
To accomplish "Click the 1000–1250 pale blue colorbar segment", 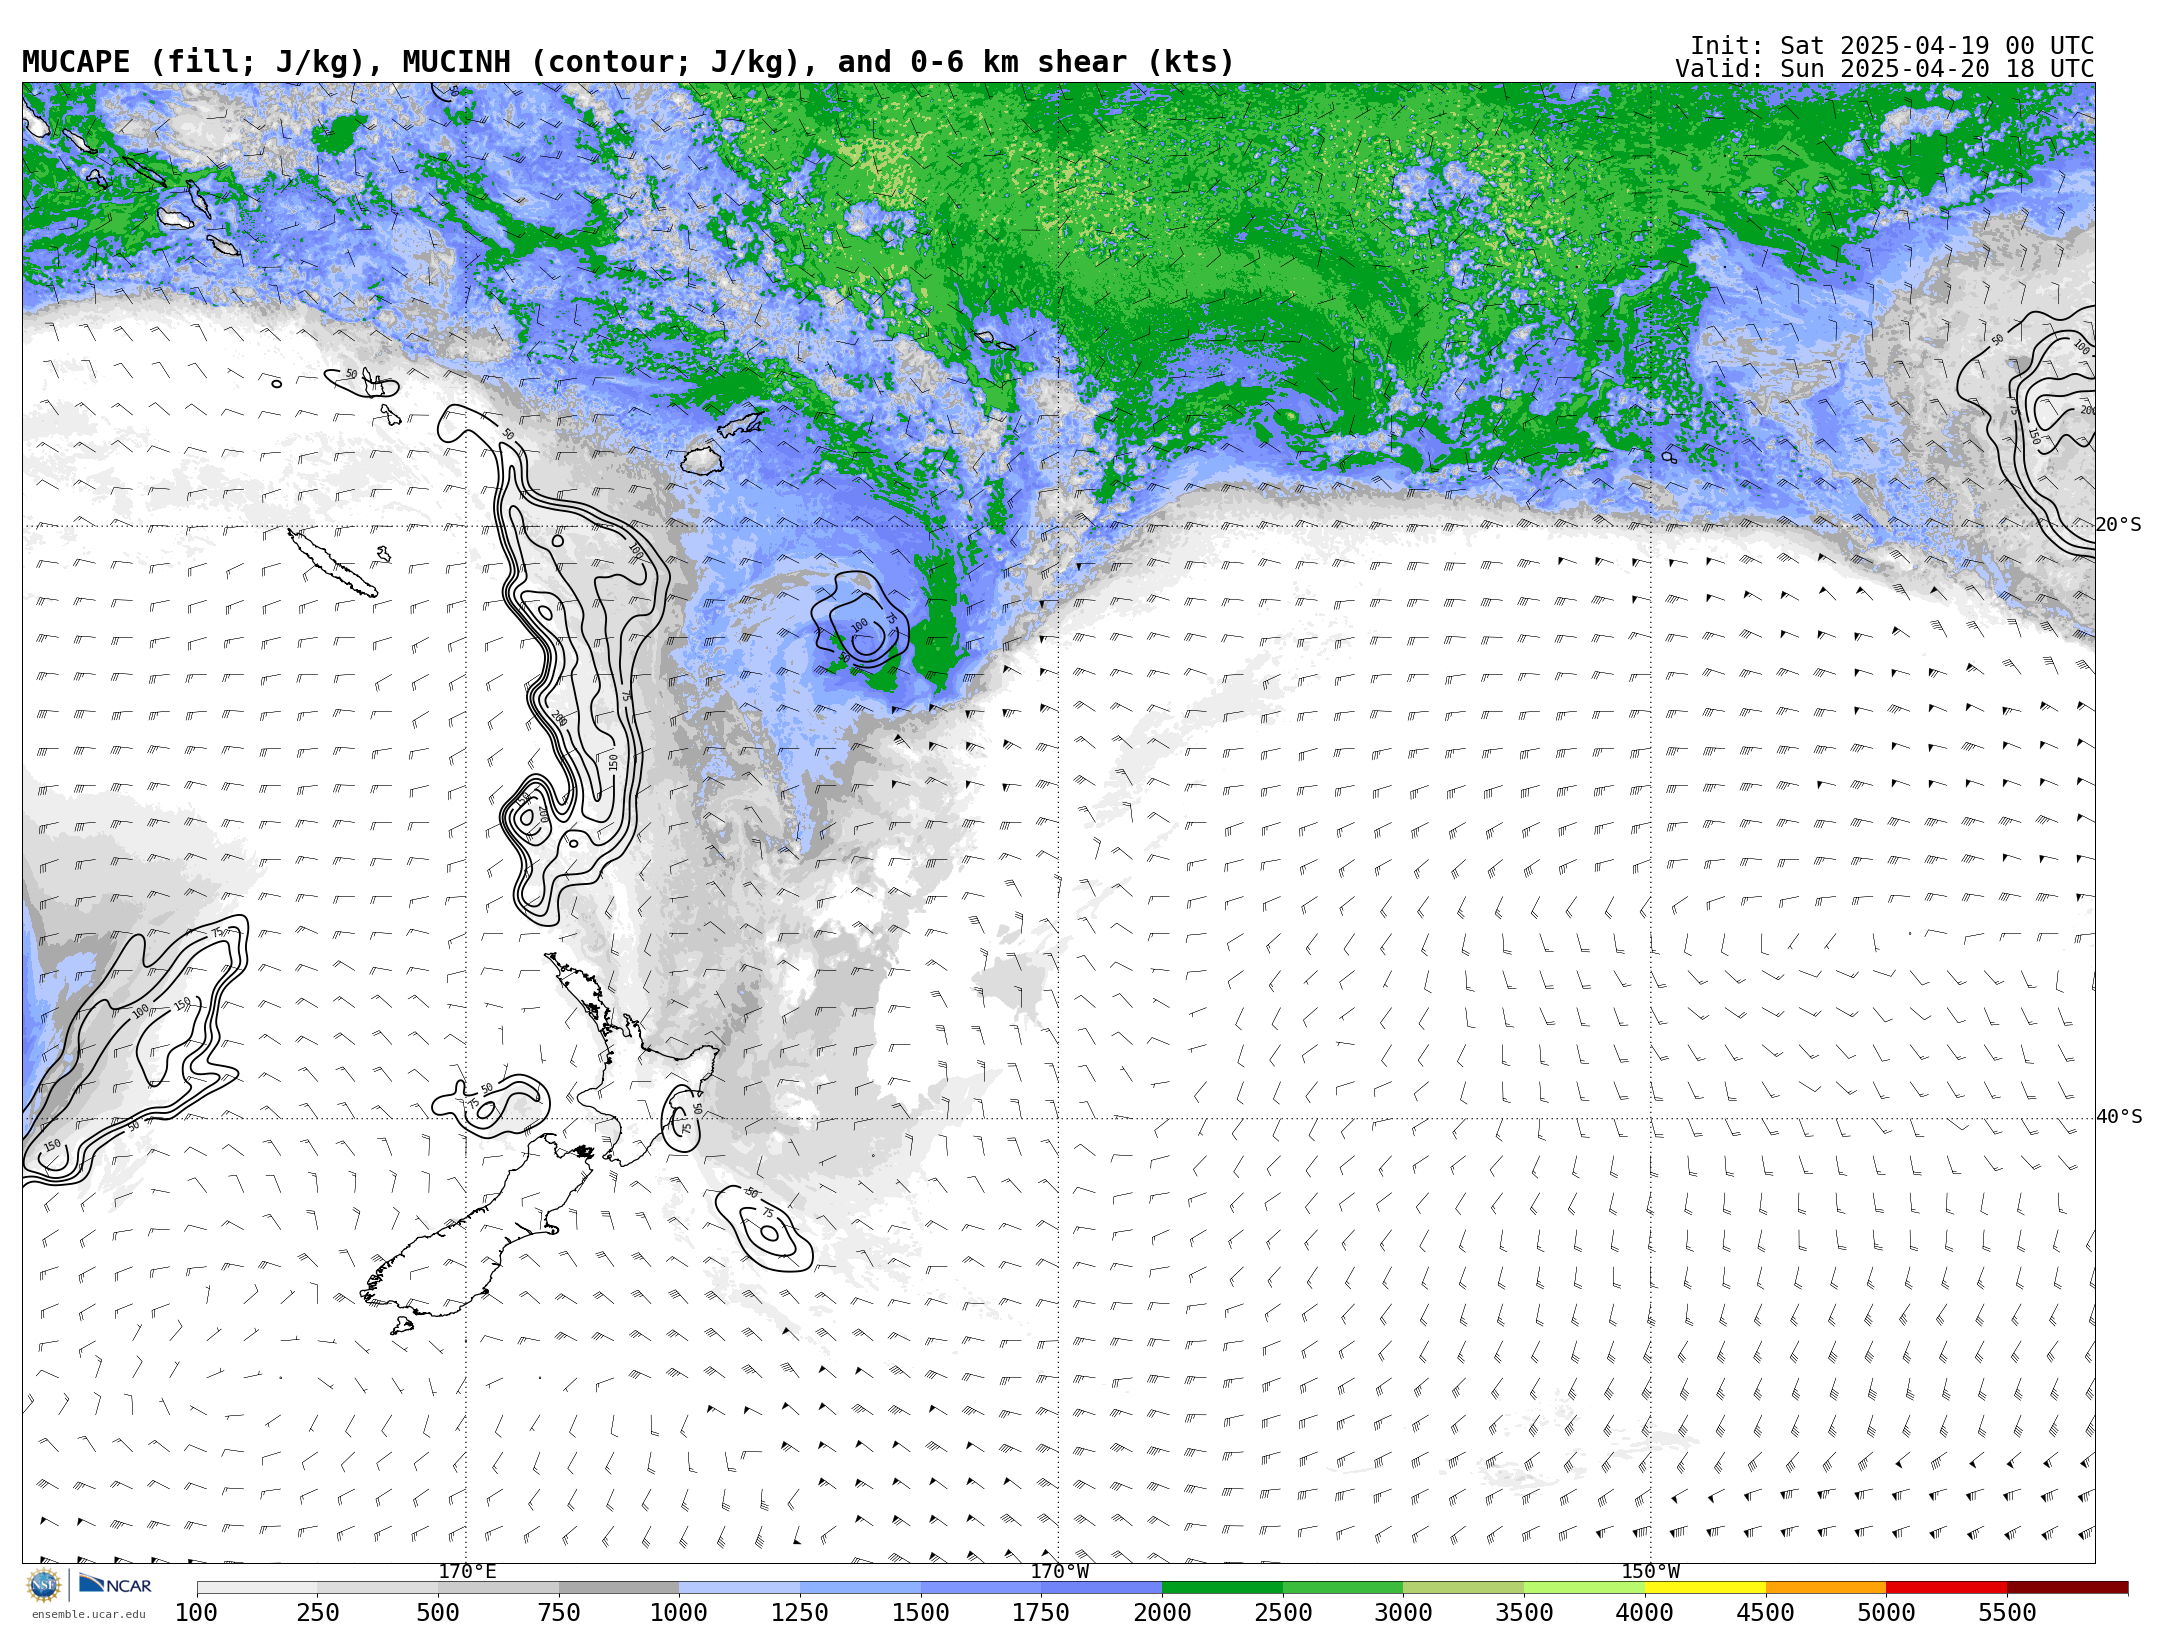I will coord(740,1588).
